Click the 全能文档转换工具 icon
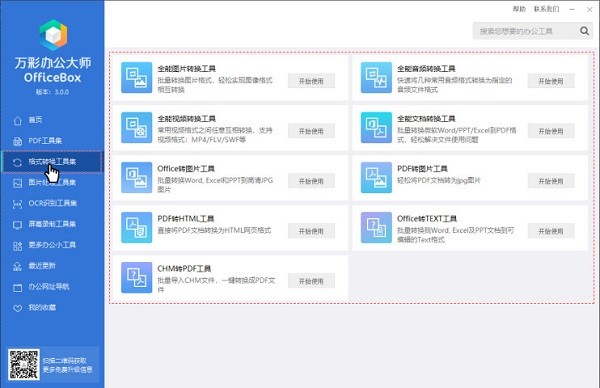Image resolution: width=600 pixels, height=388 pixels. (376, 128)
